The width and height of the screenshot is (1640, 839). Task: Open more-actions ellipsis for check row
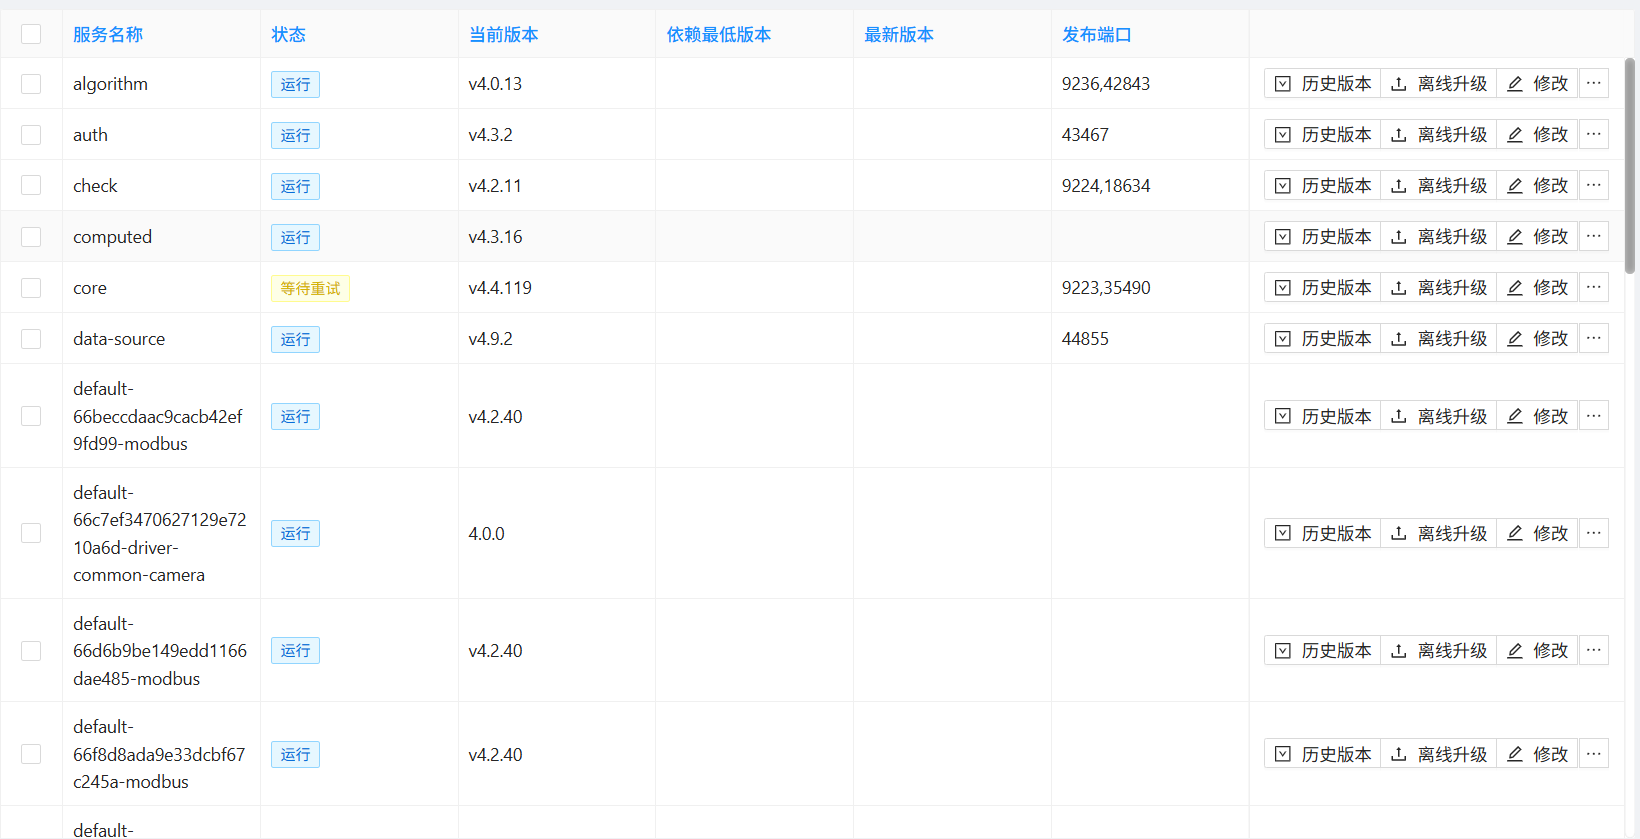1594,186
